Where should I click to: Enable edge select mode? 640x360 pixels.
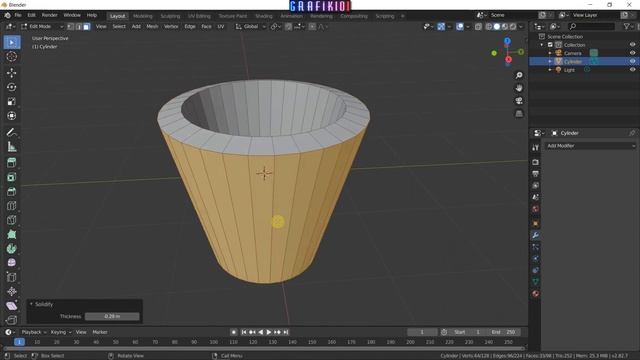pyautogui.click(x=78, y=27)
